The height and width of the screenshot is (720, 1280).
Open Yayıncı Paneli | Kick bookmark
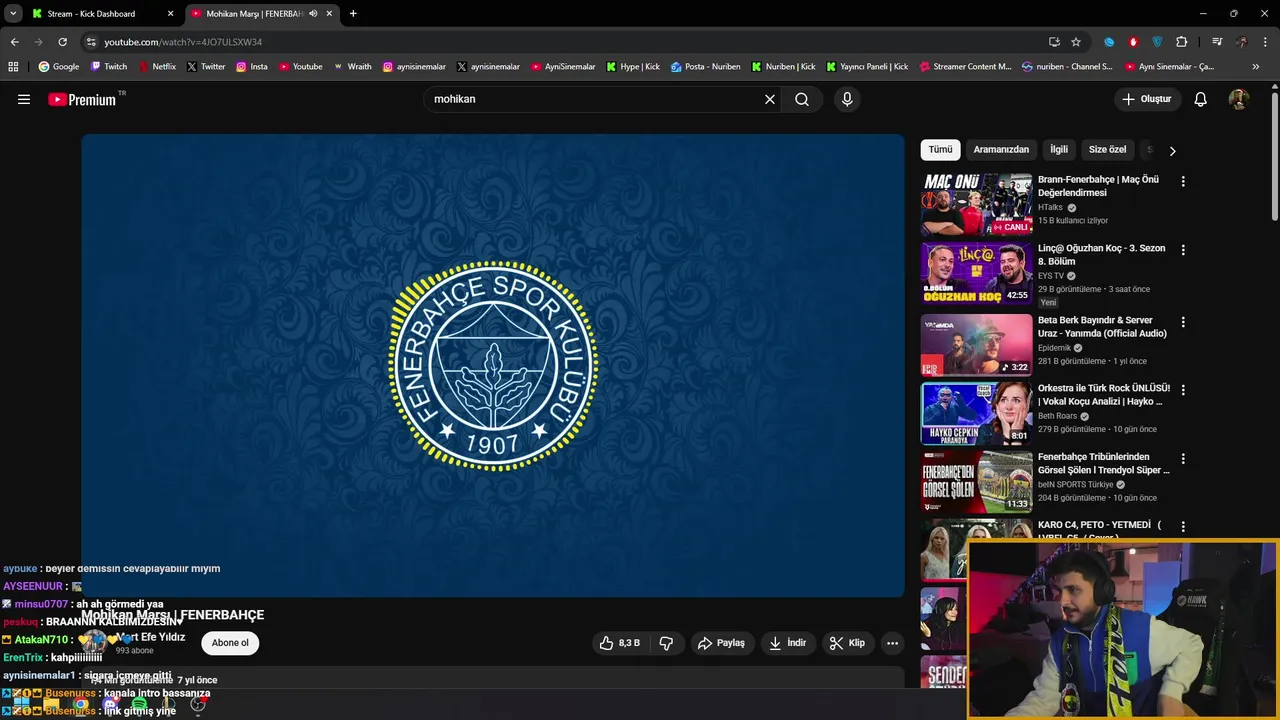coord(868,67)
